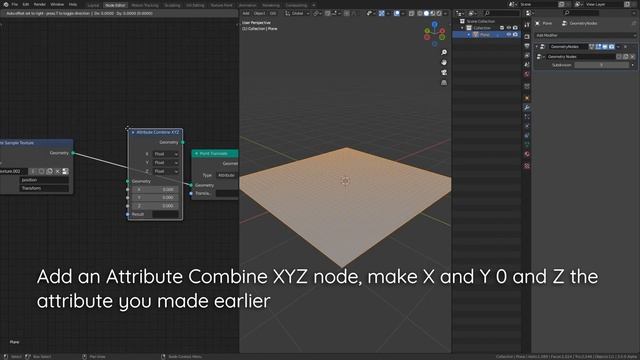Click the Transform field in Sample Texture node

[x=44, y=189]
